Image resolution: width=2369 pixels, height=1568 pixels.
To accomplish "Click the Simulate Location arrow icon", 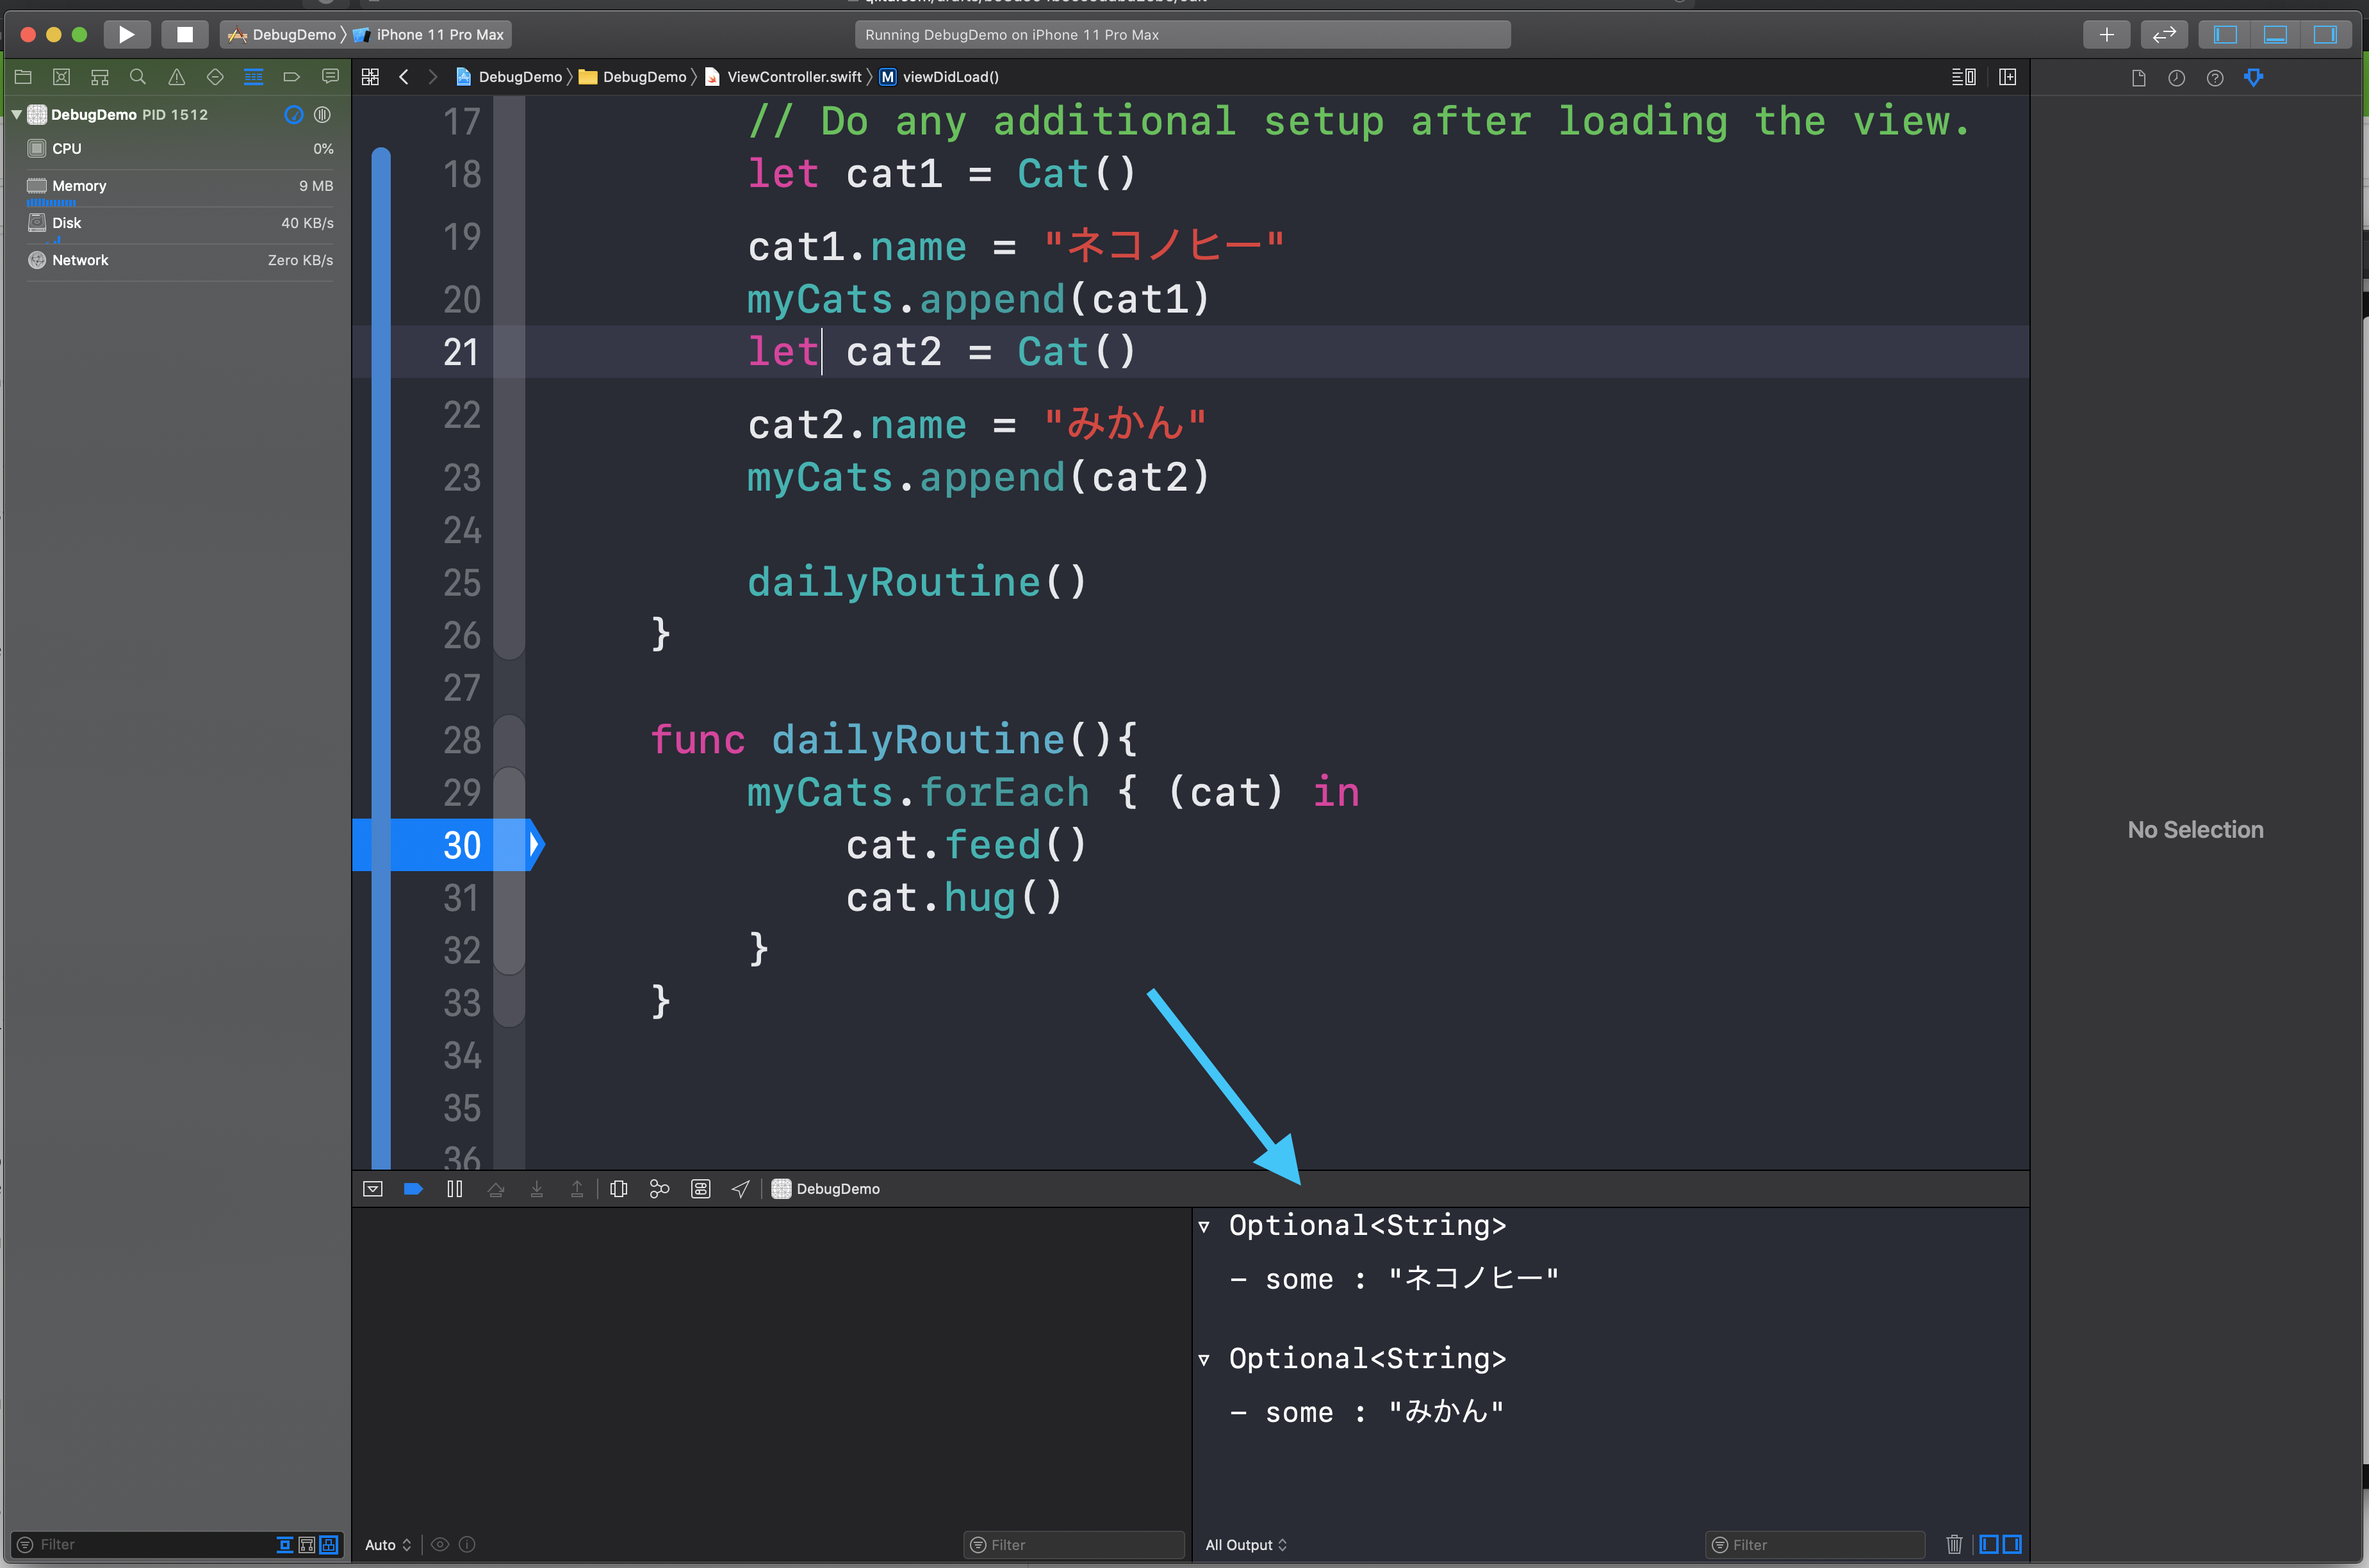I will pyautogui.click(x=741, y=1189).
